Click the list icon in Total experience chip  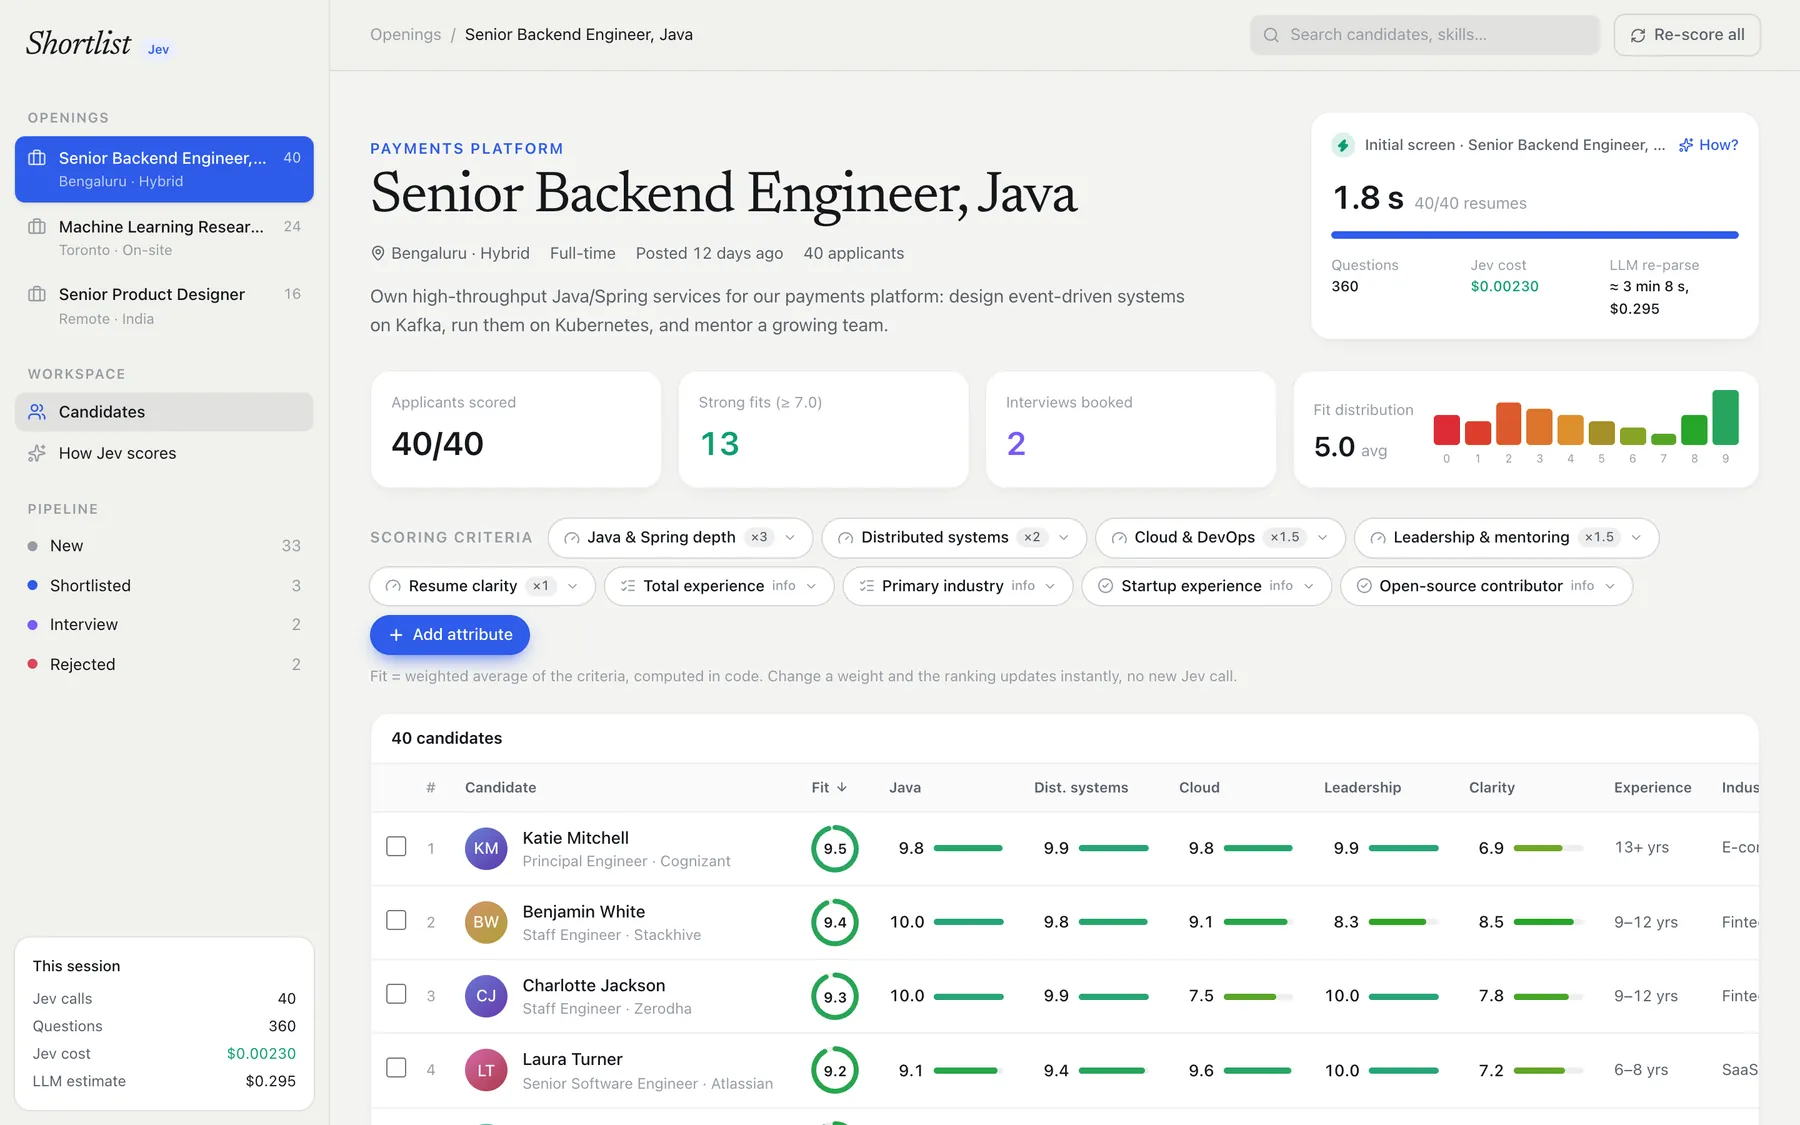pos(628,586)
